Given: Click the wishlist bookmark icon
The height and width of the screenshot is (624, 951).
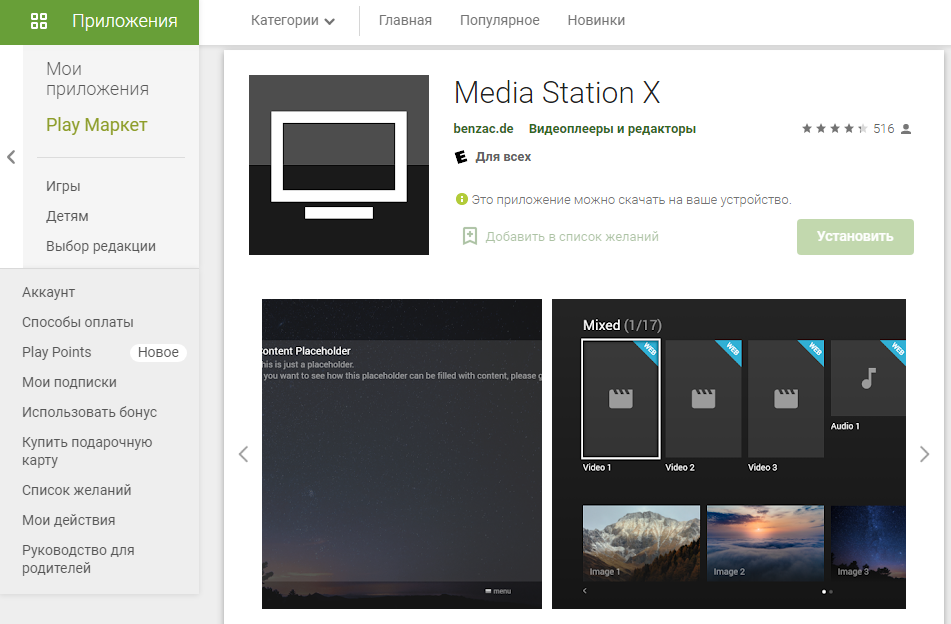Looking at the screenshot, I should pos(469,237).
